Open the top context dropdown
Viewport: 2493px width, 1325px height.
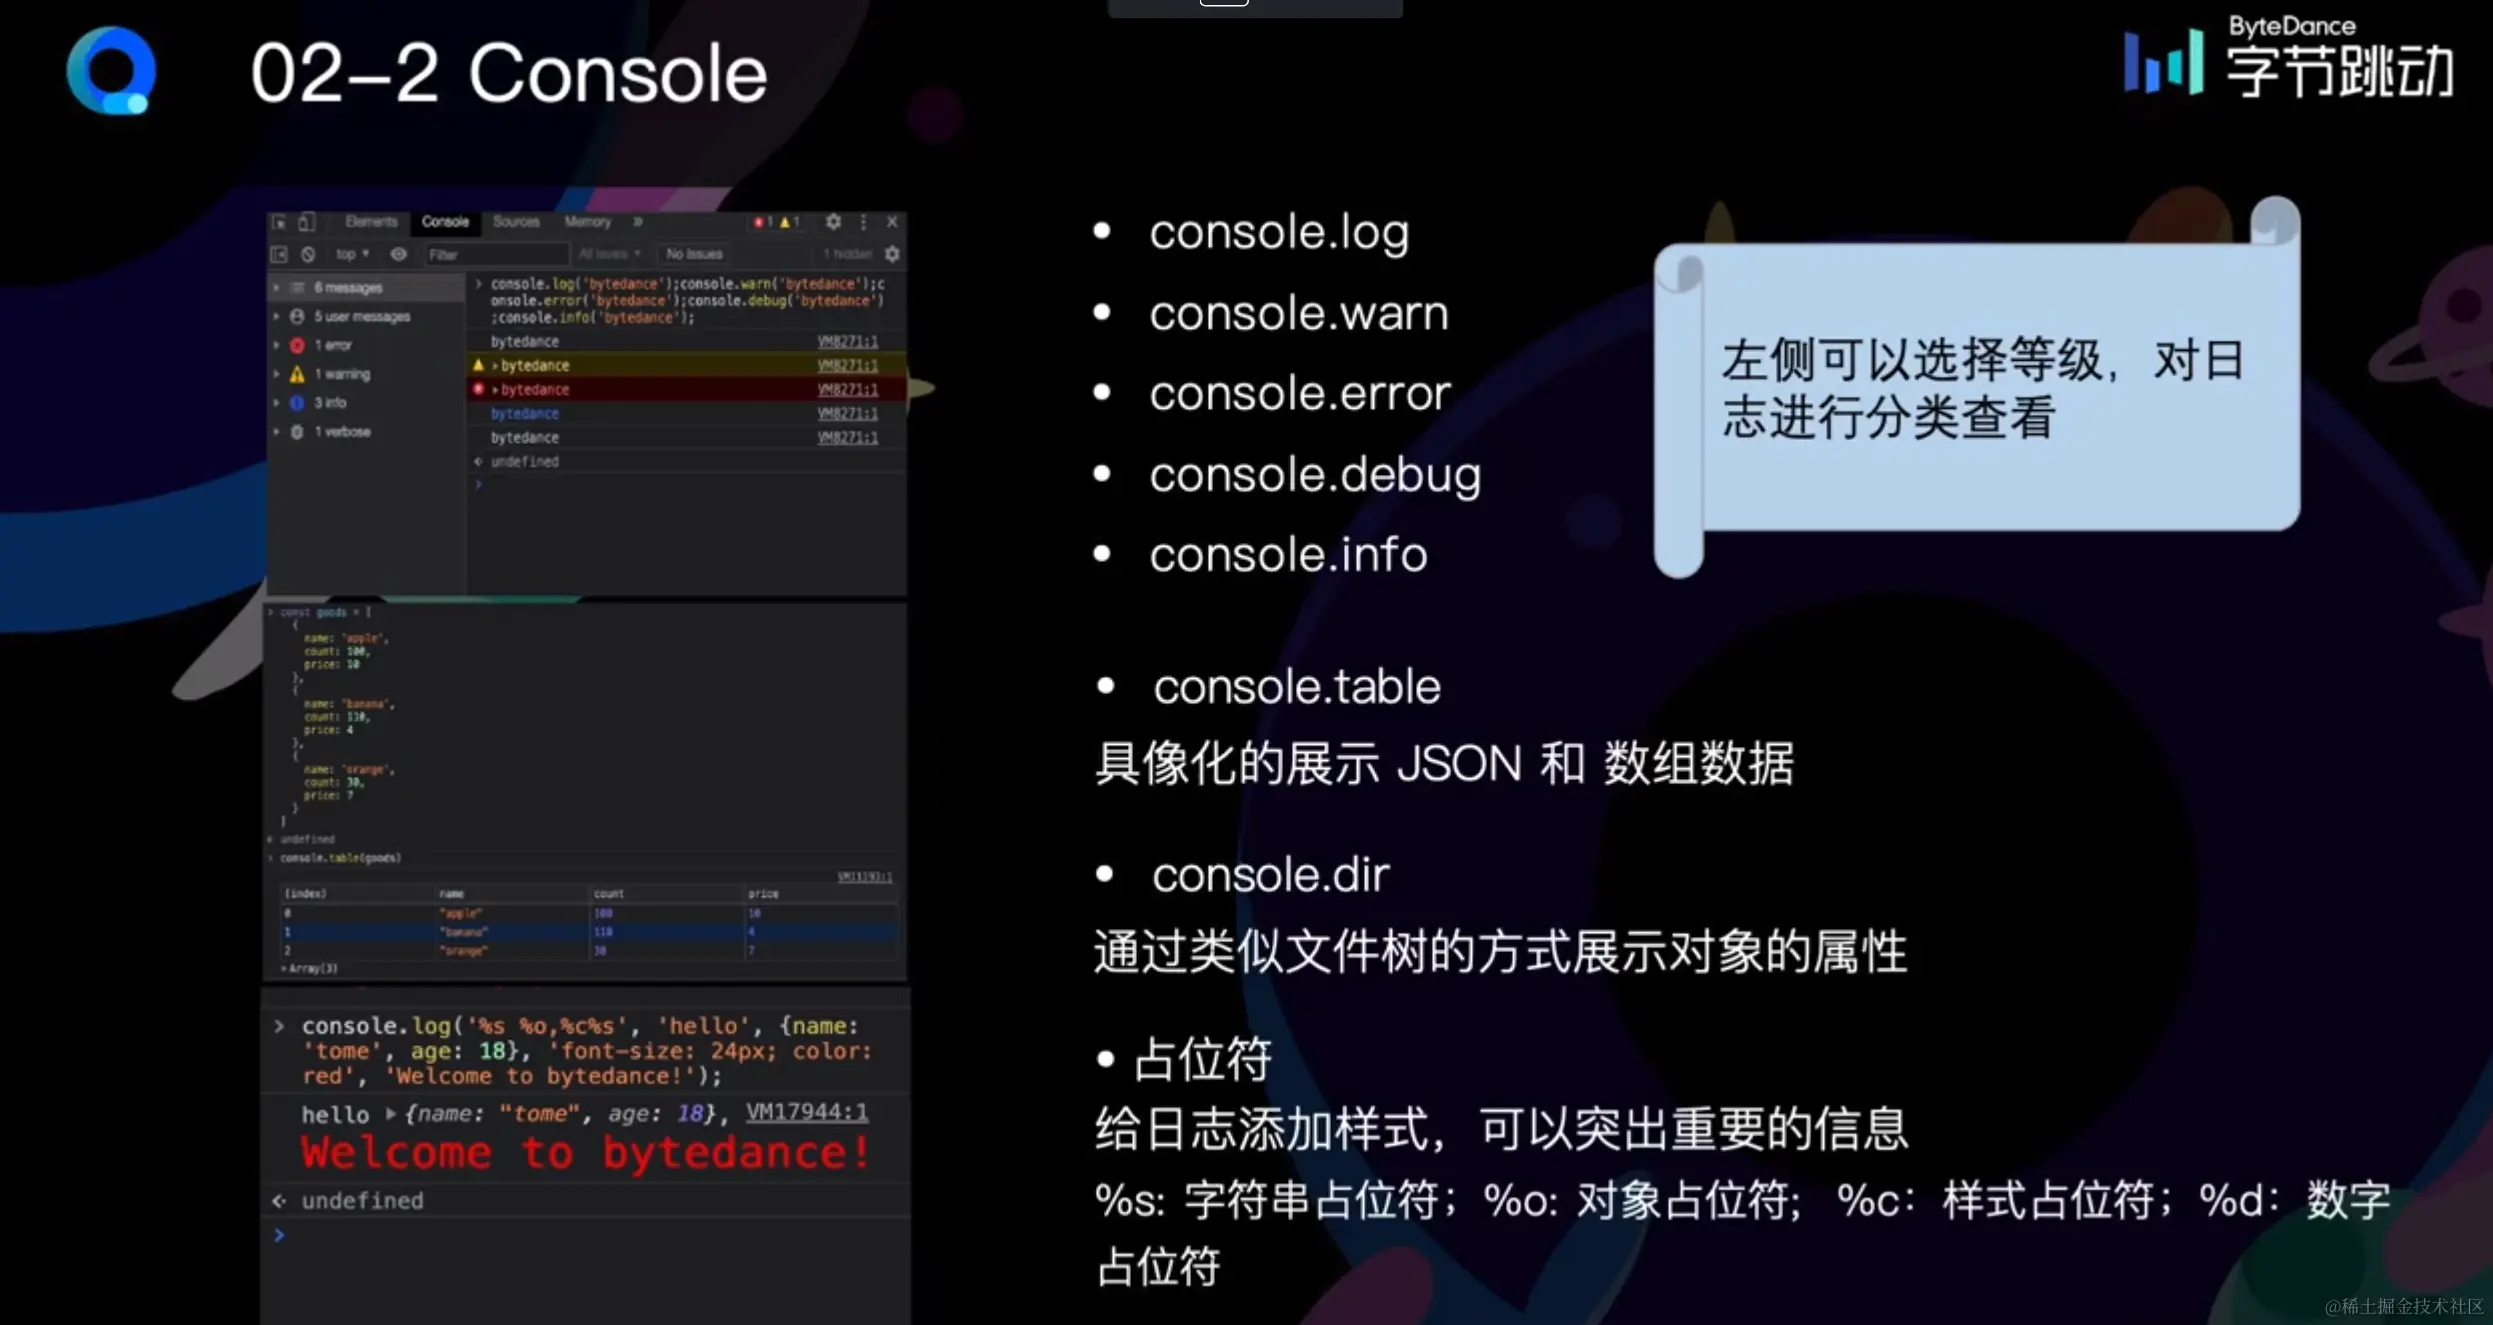point(352,254)
